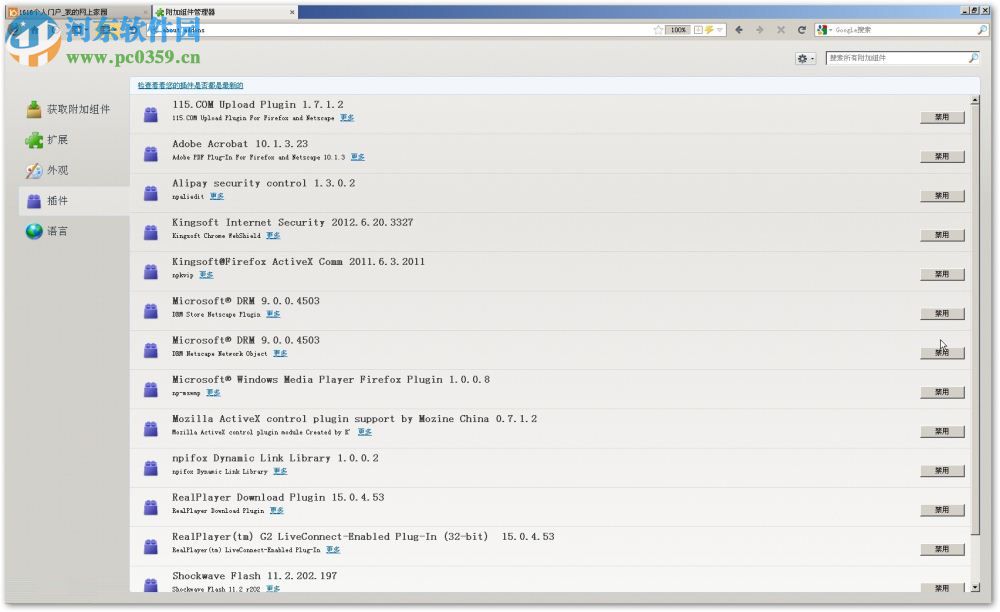Disable npifox Dynamic Link Library
This screenshot has width=1000, height=612.
(x=942, y=471)
